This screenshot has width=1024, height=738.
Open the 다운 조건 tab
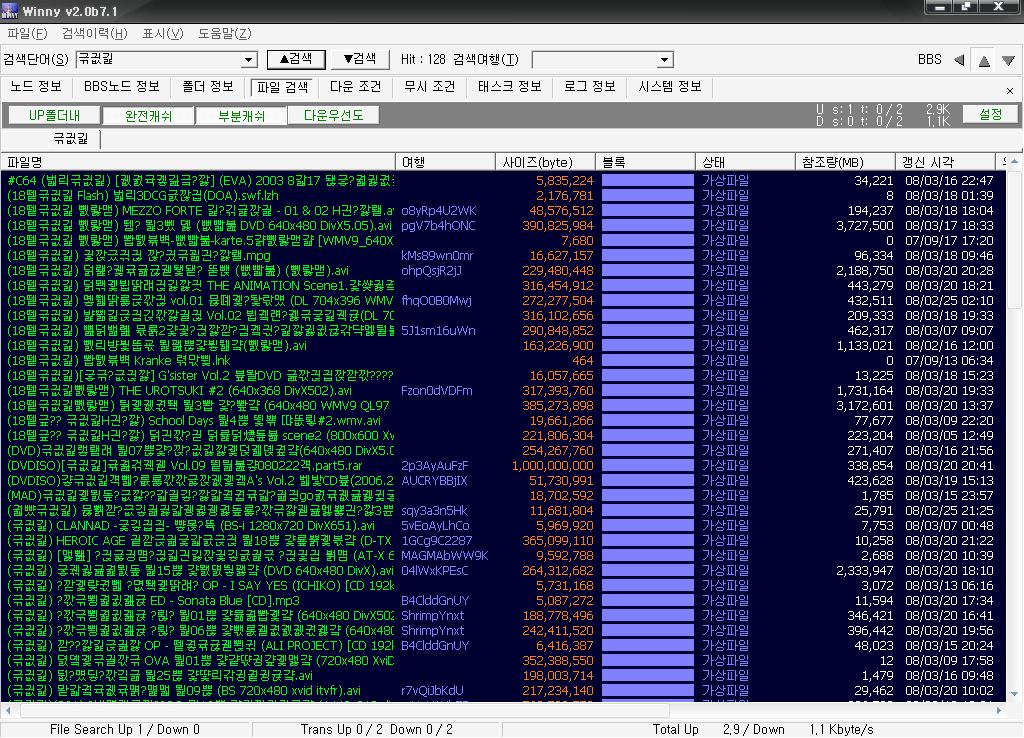coord(355,86)
